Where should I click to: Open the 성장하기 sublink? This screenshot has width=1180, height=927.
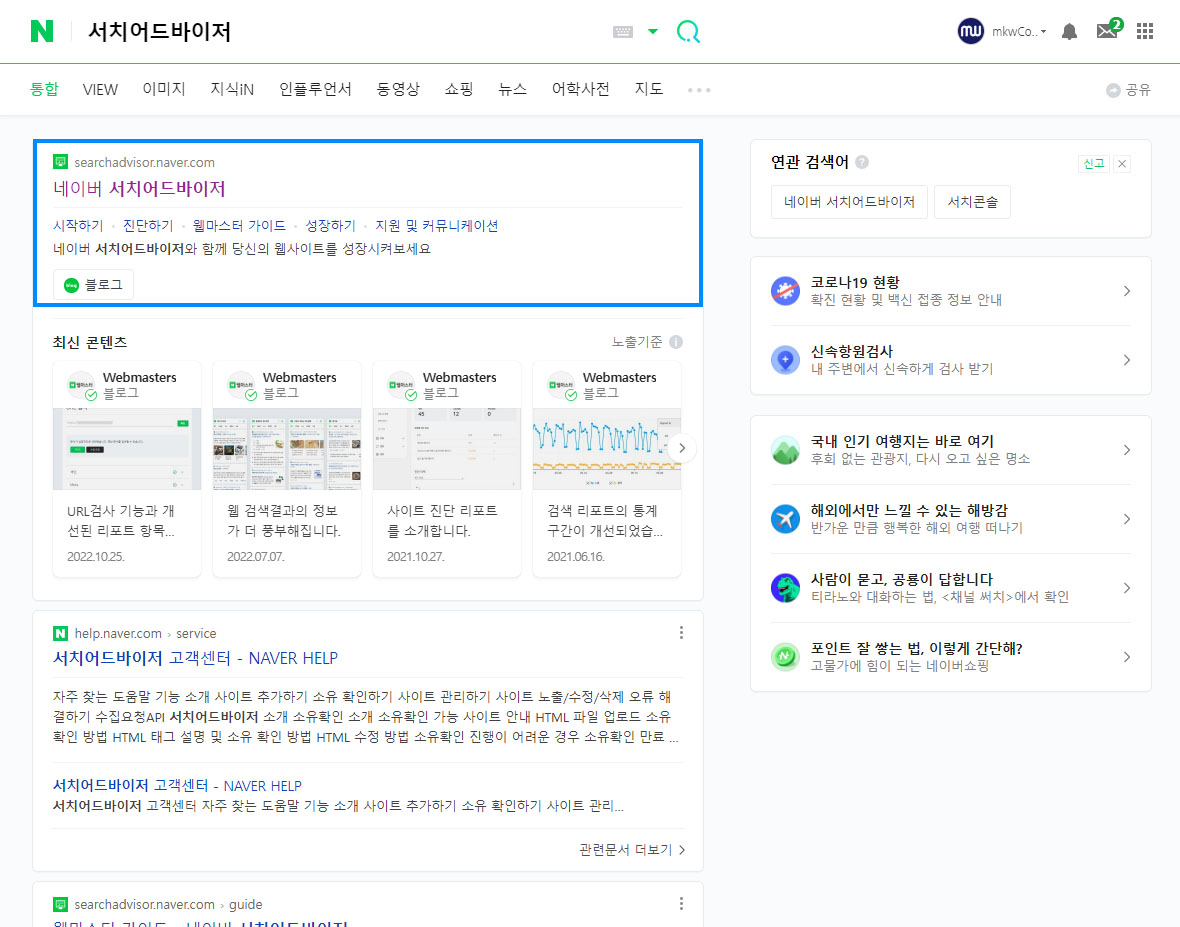tap(330, 226)
